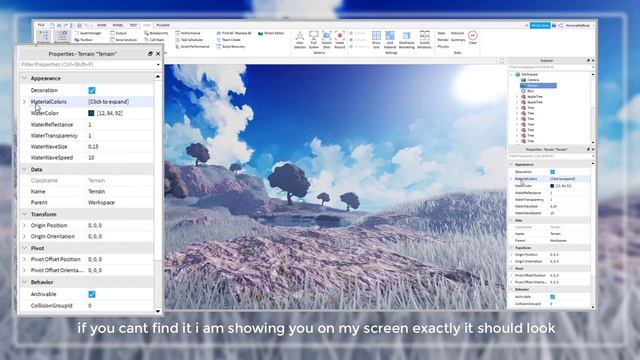Show Network stats
The image size is (640, 360).
coord(457,33)
